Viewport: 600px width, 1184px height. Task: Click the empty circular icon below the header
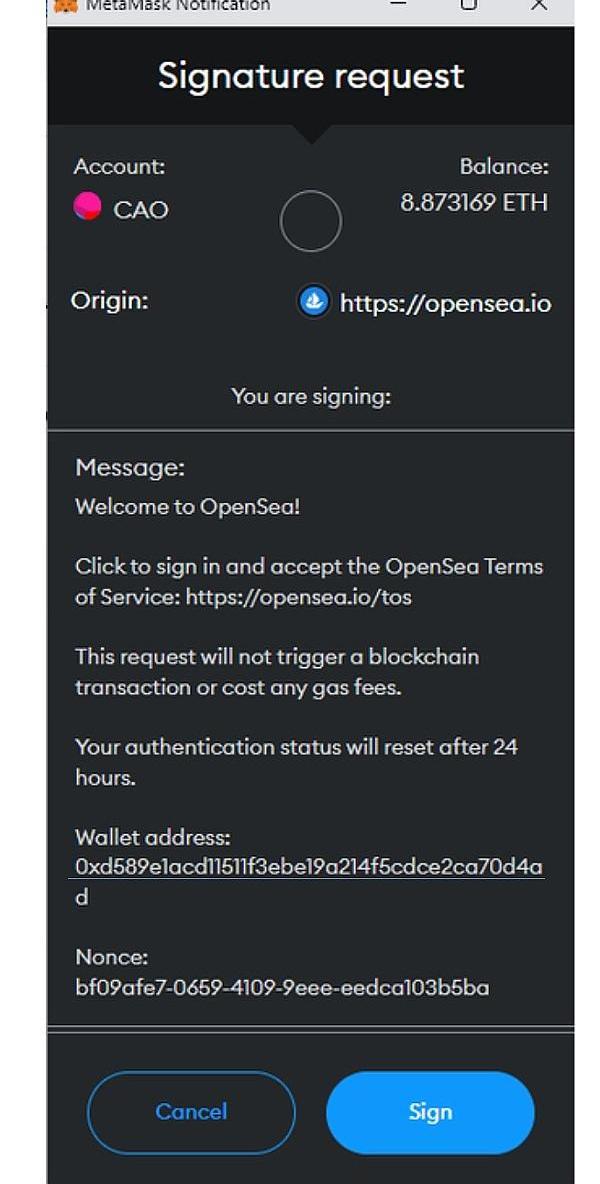(310, 221)
